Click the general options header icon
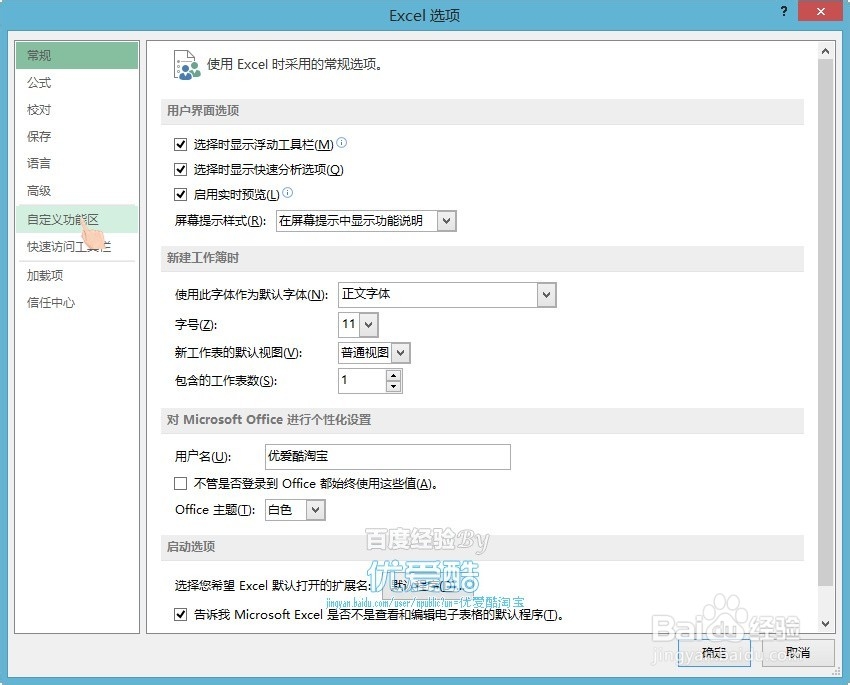The image size is (850, 685). [x=186, y=64]
